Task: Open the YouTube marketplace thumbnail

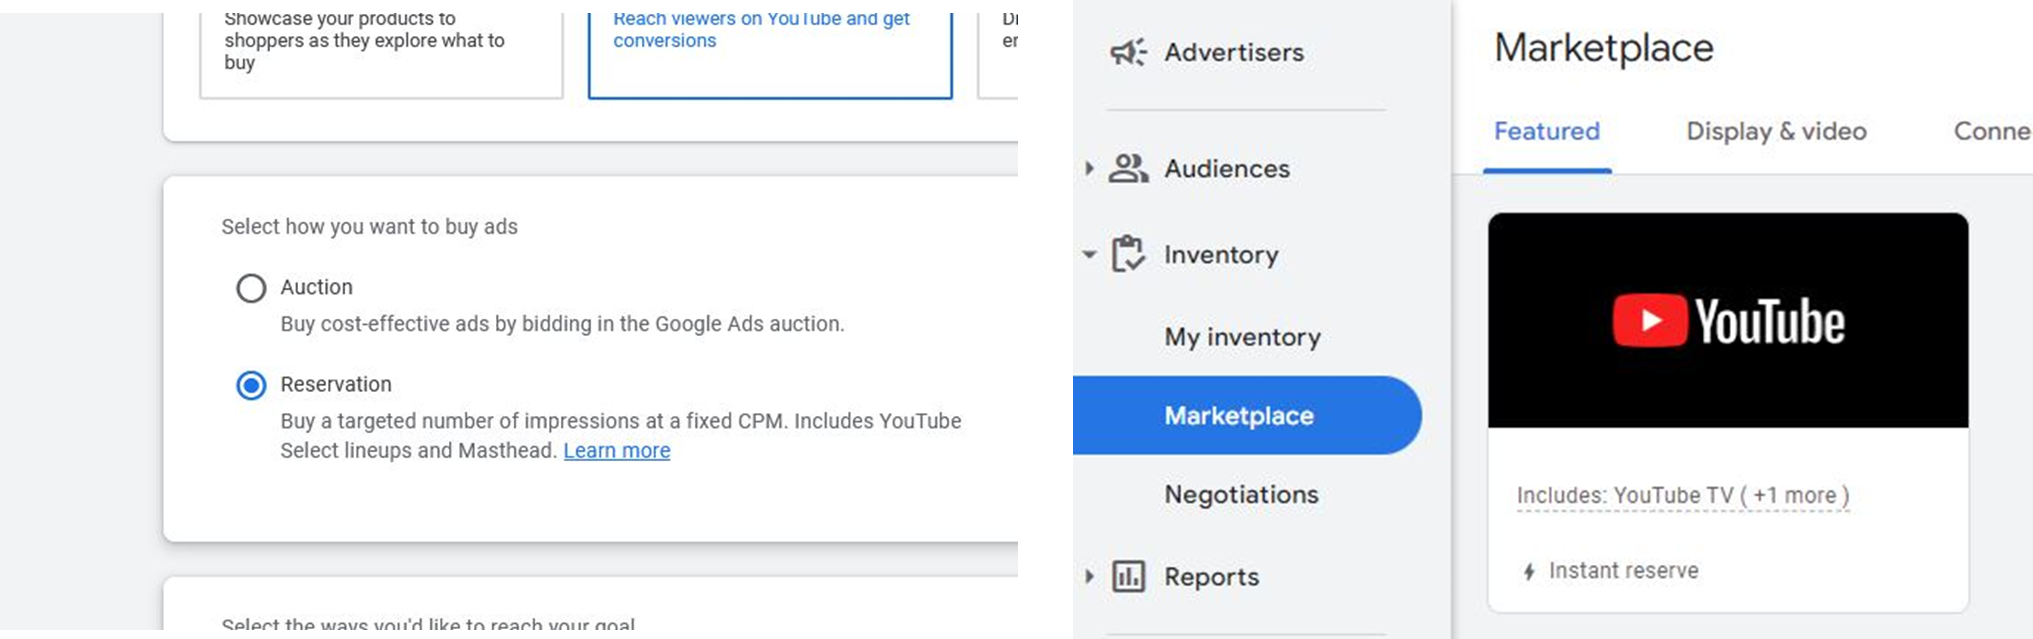Action: coord(1728,320)
